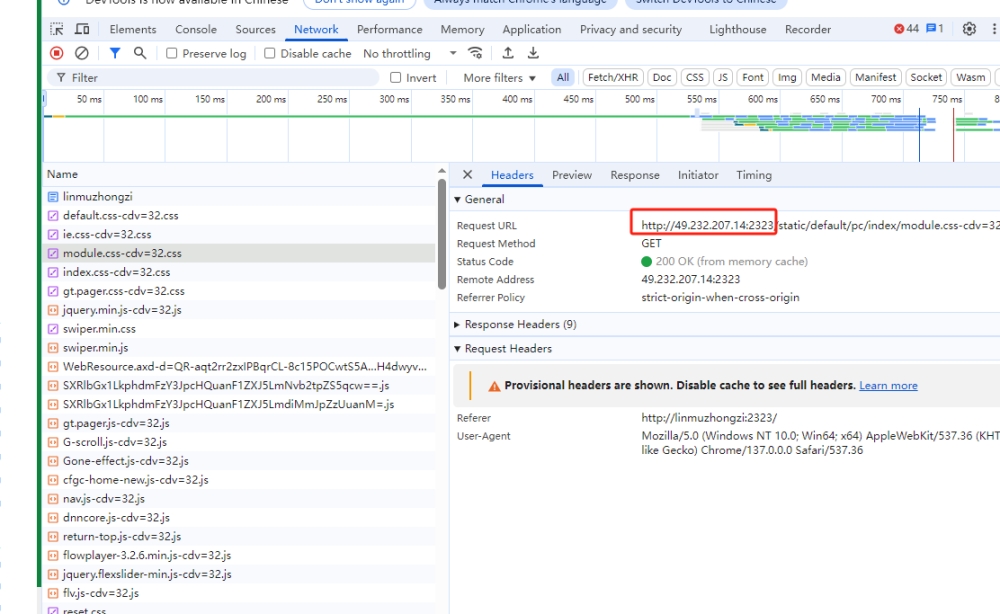Clear the network log
The image size is (1000, 614).
(x=82, y=54)
